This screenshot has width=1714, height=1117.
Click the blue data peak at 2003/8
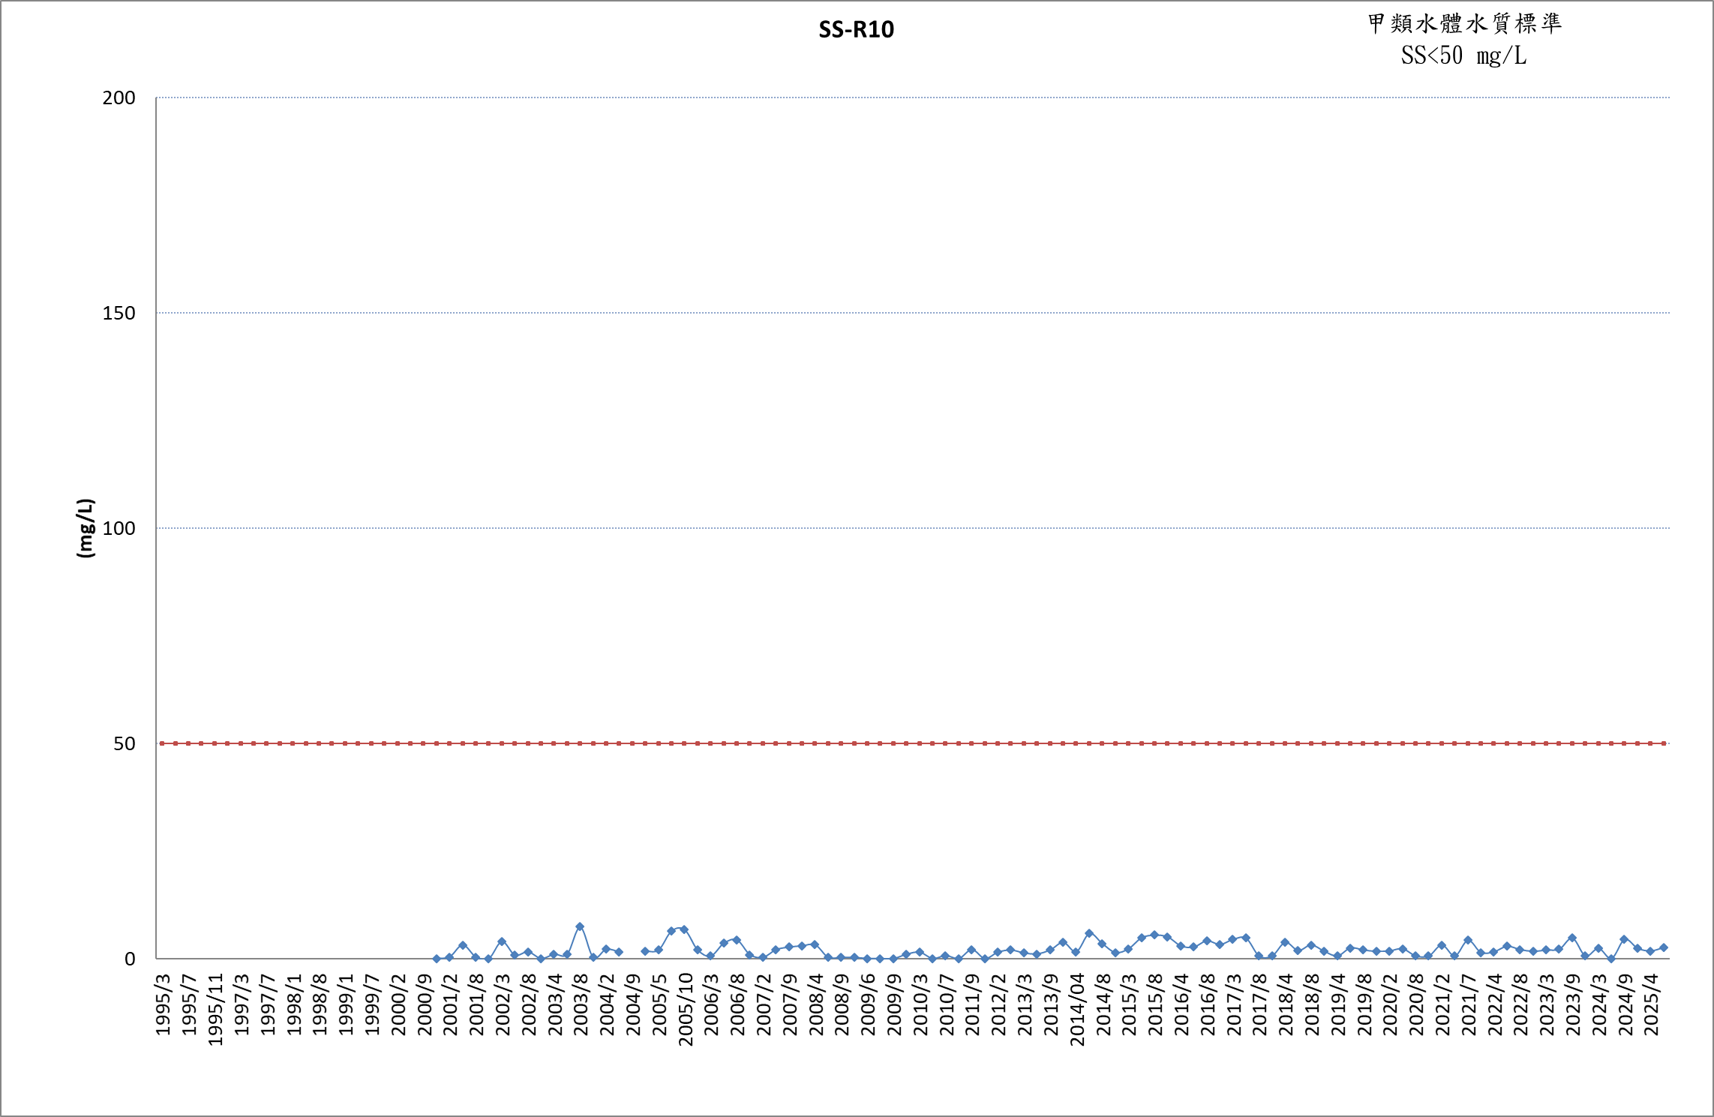tap(580, 927)
